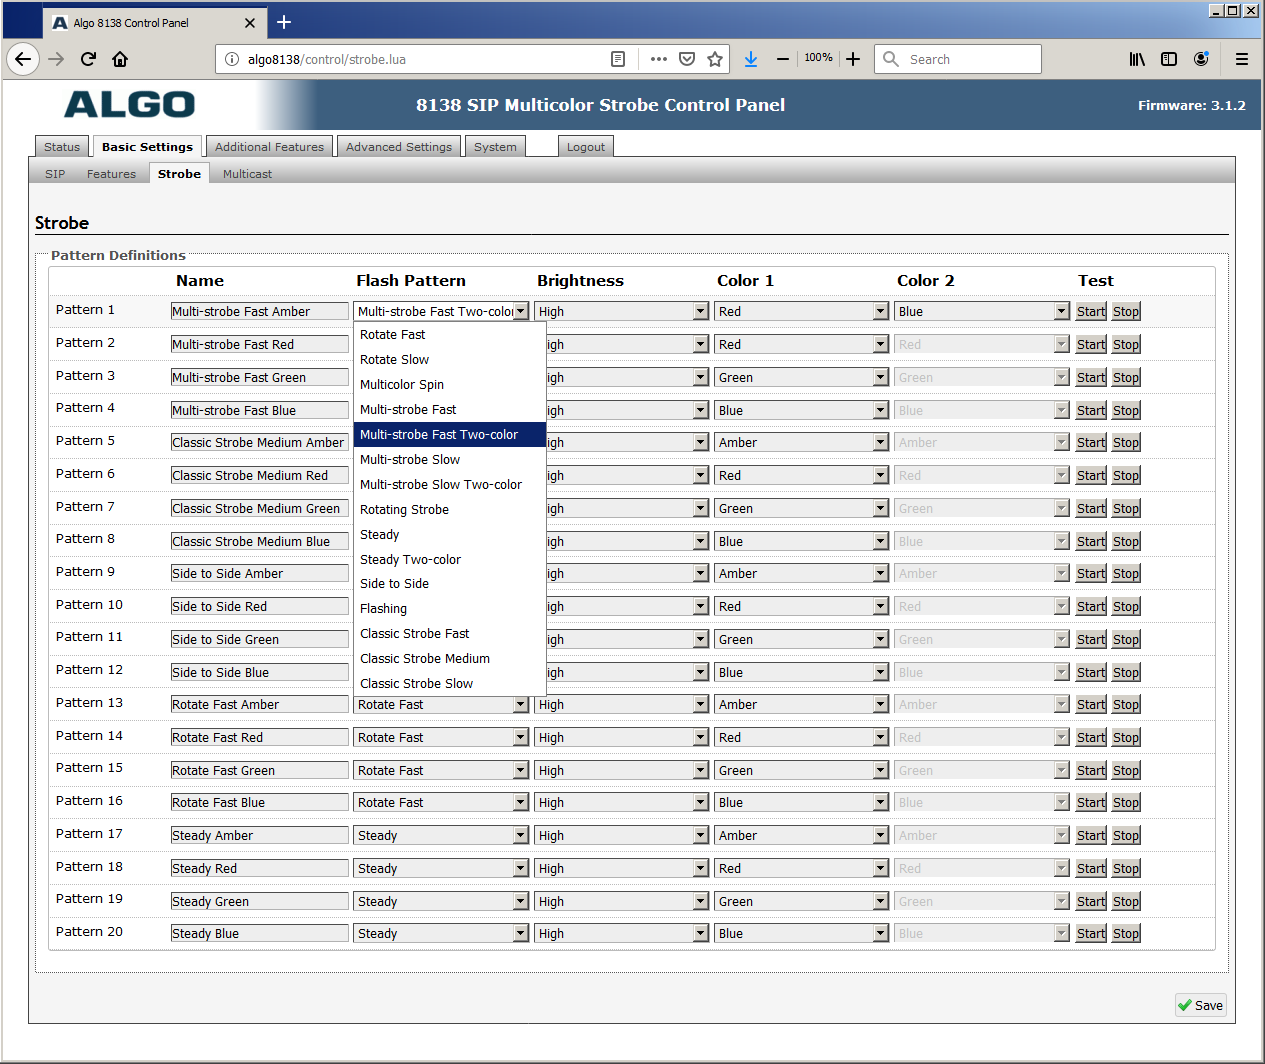Go to the browser home page
1265x1064 pixels.
point(120,59)
